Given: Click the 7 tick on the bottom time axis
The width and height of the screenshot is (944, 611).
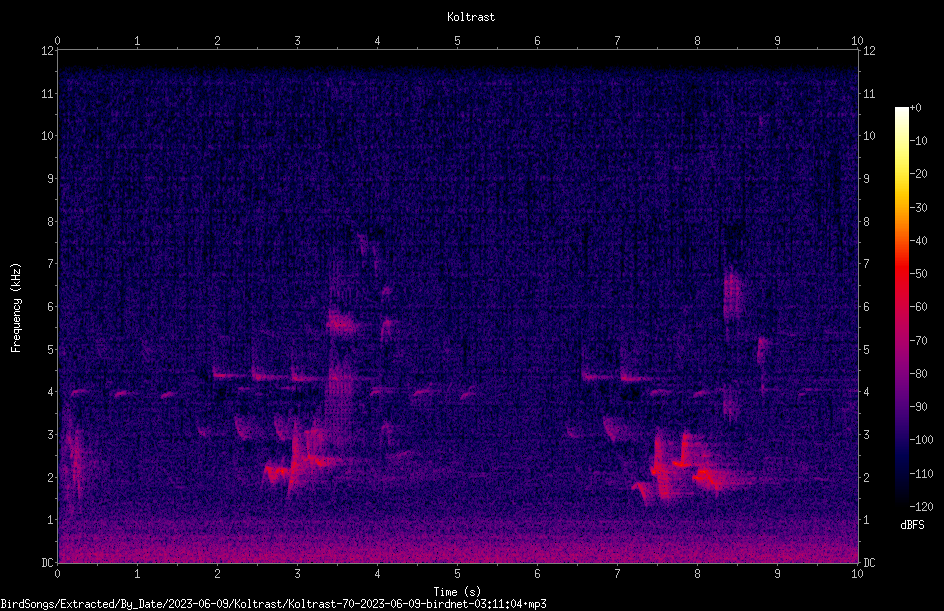Looking at the screenshot, I should [617, 574].
